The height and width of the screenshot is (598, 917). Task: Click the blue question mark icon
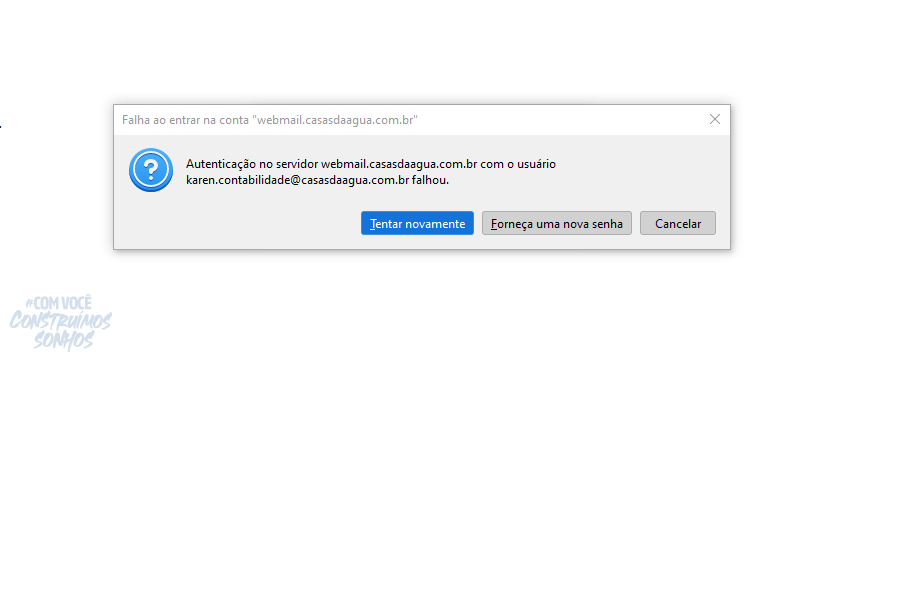click(x=151, y=170)
